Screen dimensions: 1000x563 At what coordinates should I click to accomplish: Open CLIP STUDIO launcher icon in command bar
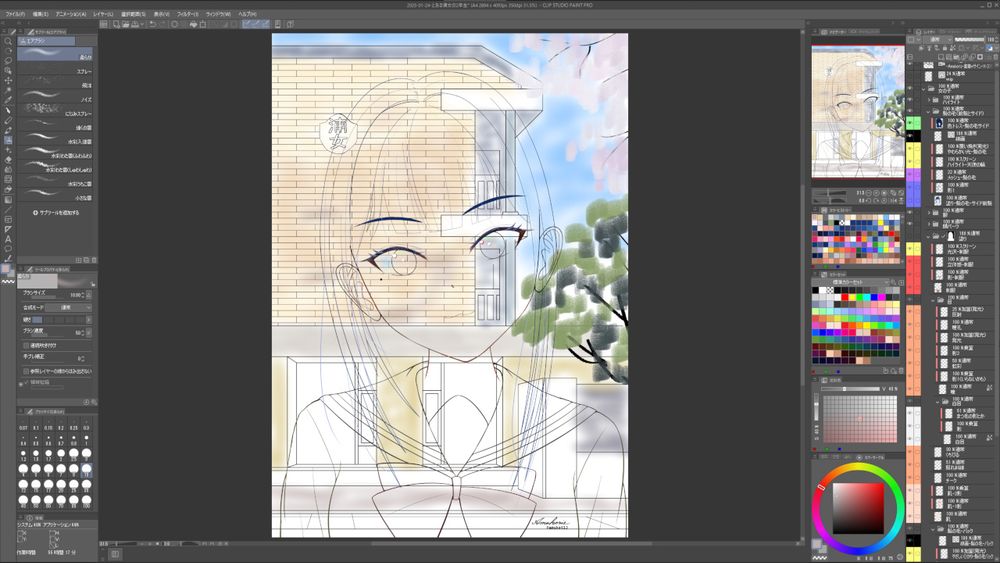(x=104, y=24)
